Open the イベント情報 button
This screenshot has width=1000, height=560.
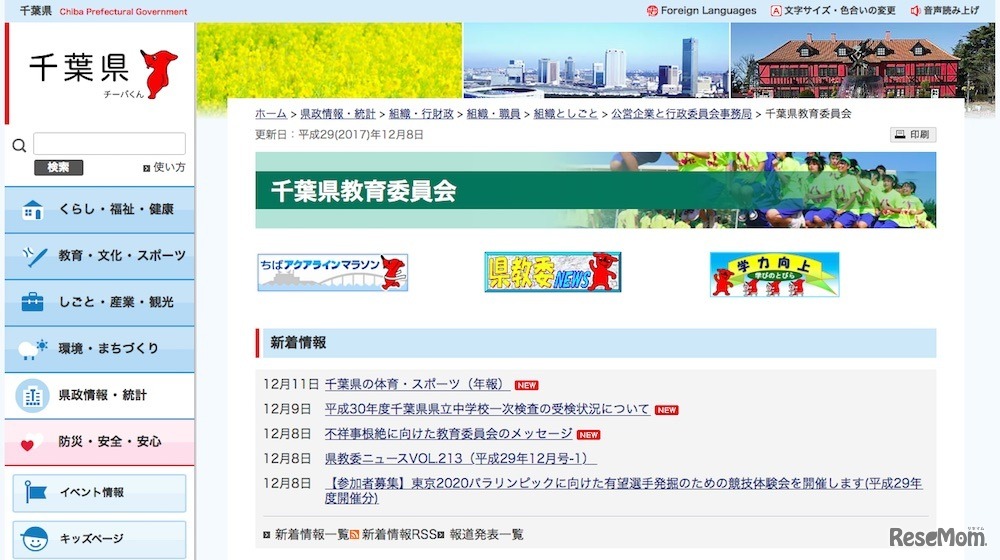point(99,492)
